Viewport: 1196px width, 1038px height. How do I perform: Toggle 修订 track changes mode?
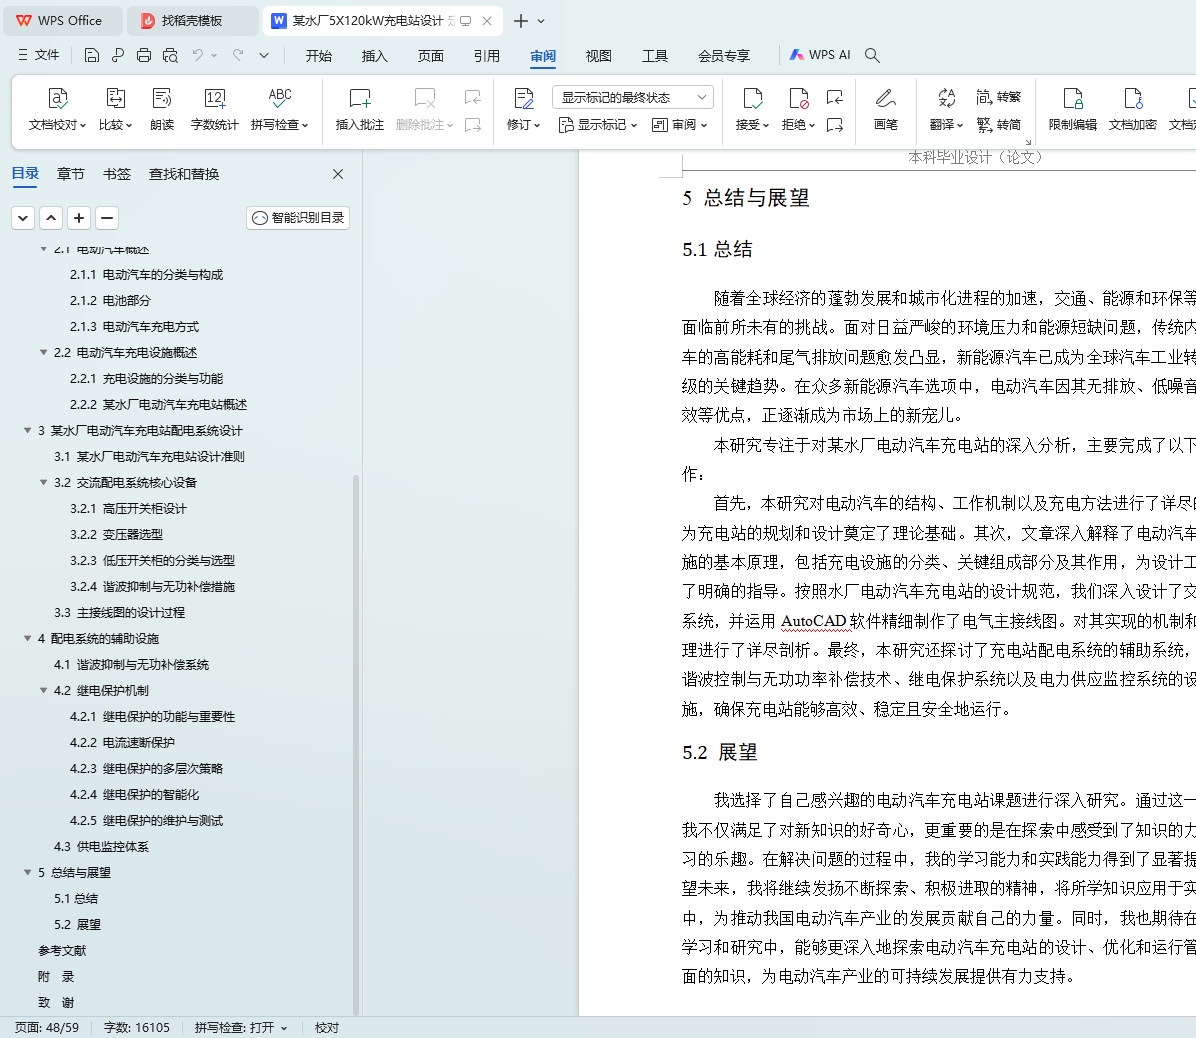(523, 99)
